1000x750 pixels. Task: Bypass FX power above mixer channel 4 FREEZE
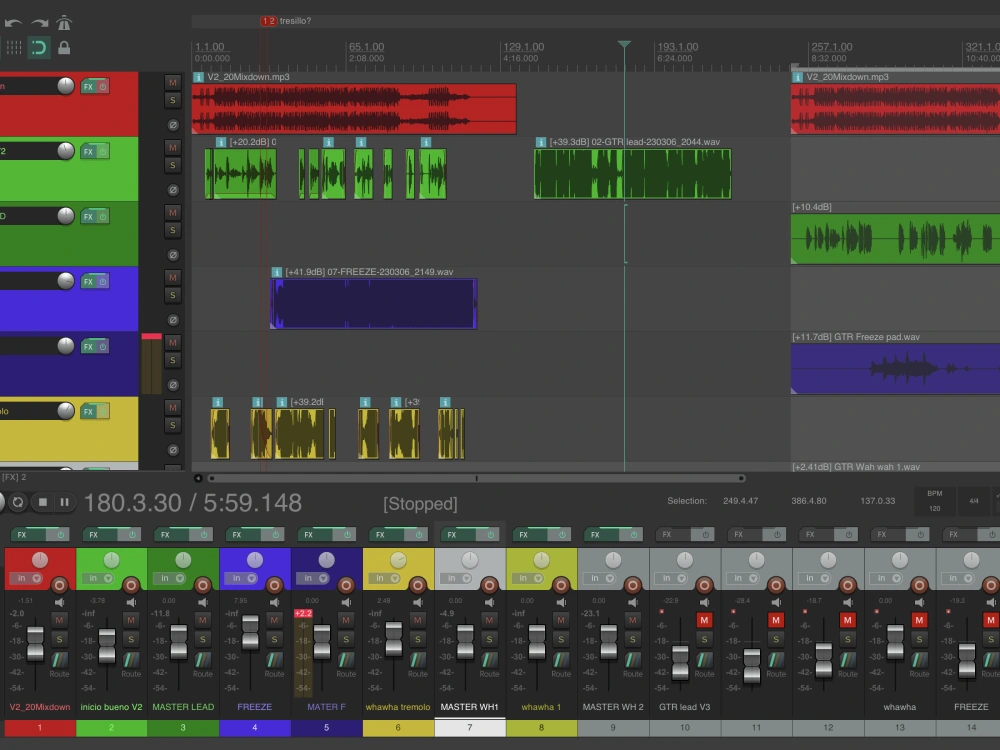point(276,534)
